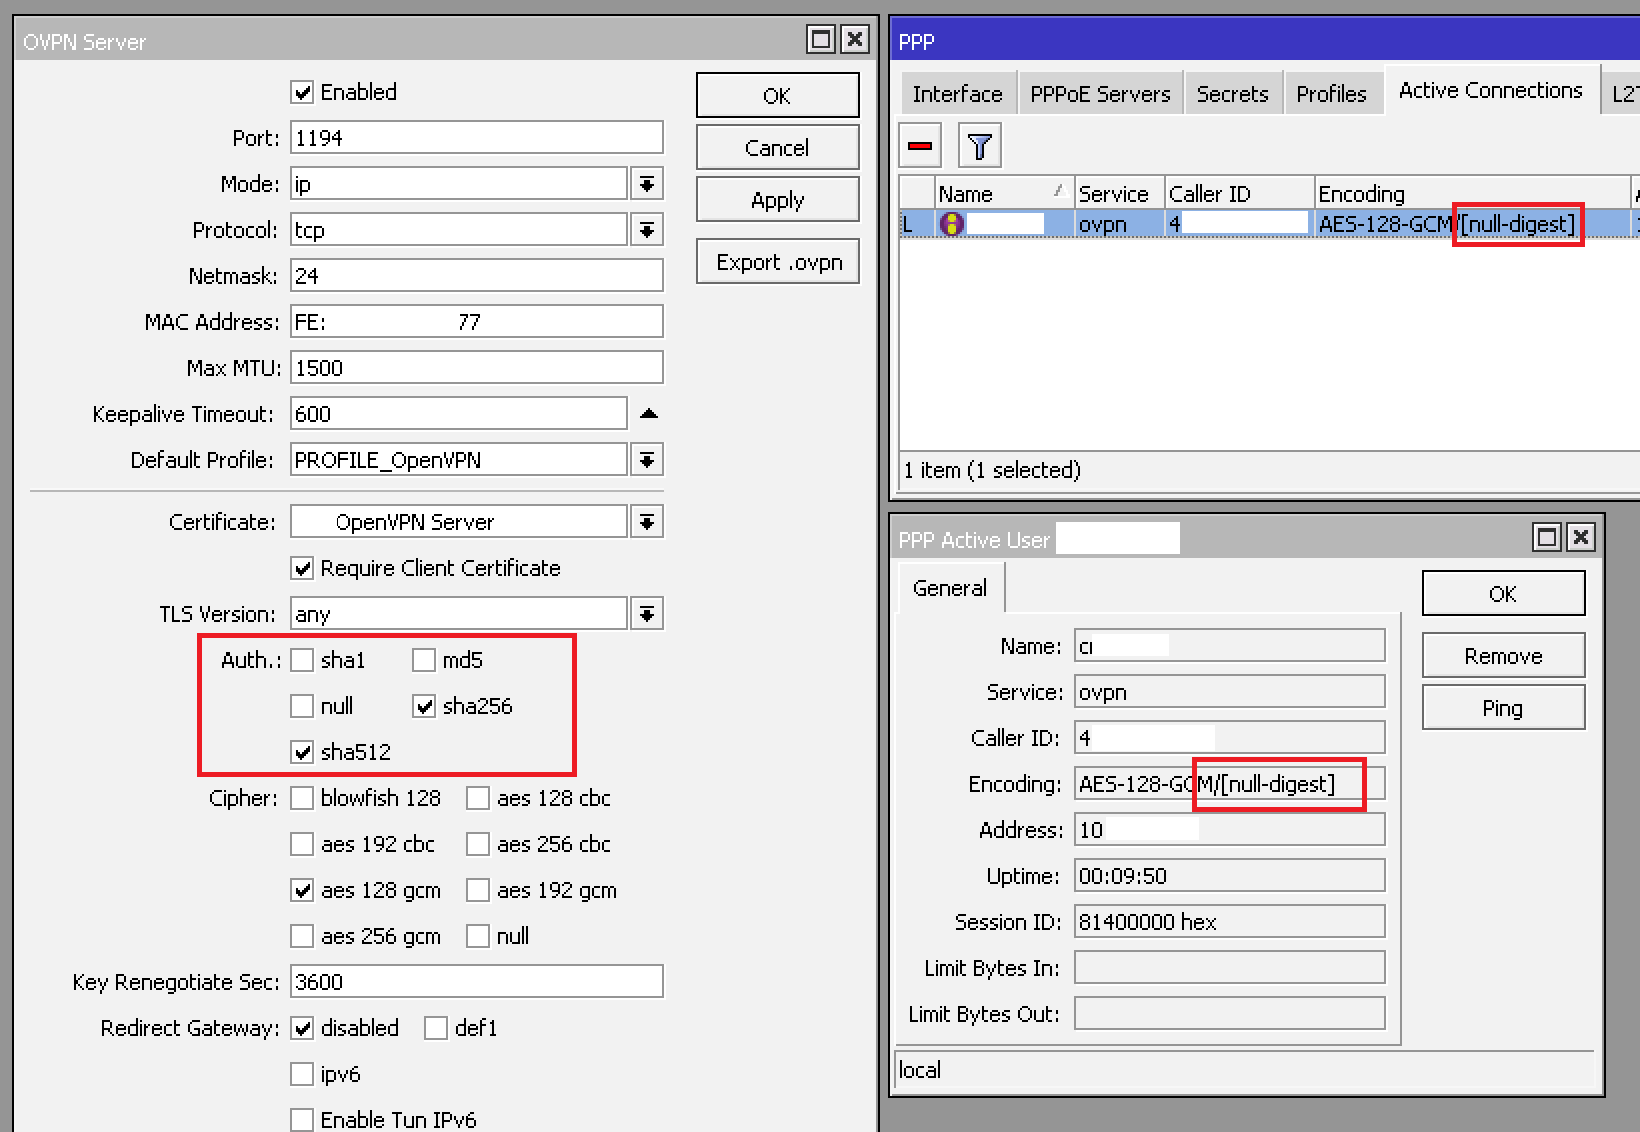Click the Key Renegotiate Sec field
The height and width of the screenshot is (1132, 1640).
[x=477, y=982]
